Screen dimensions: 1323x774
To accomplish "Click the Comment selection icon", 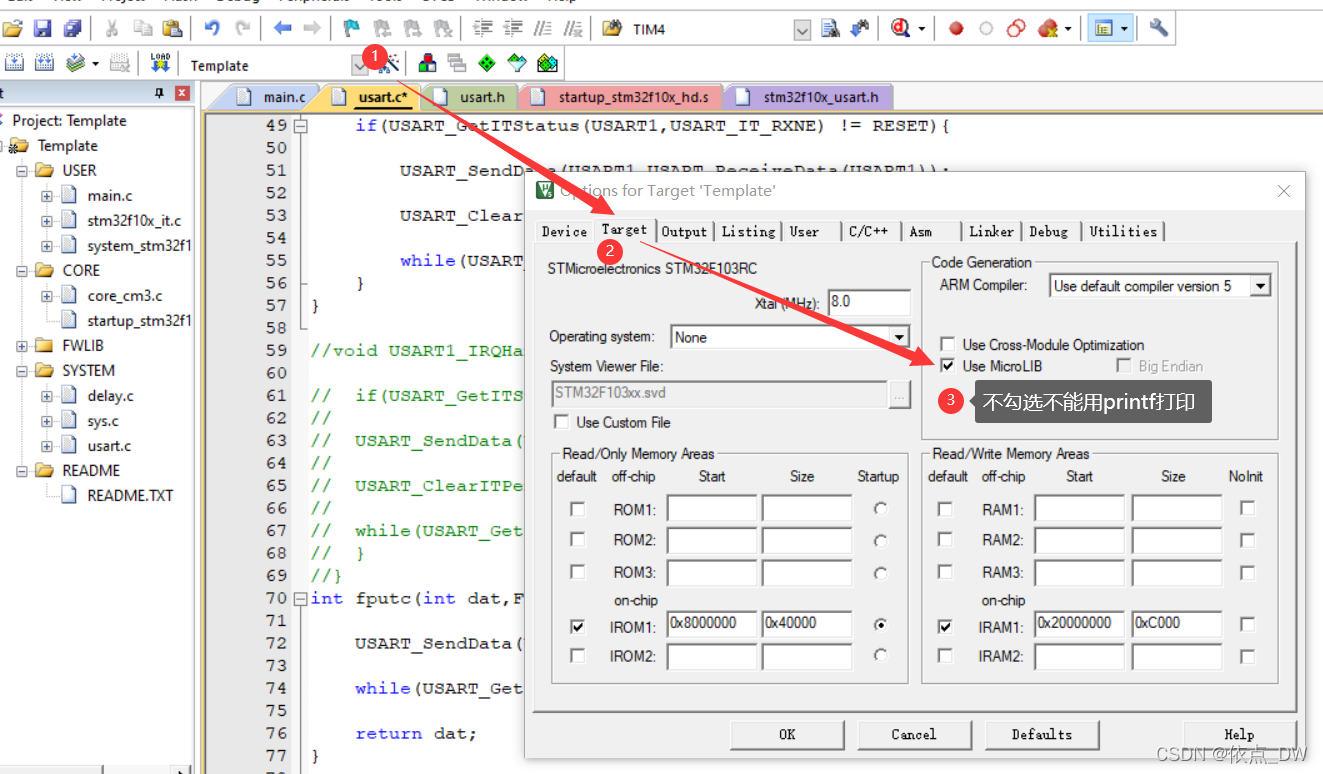I will point(543,29).
